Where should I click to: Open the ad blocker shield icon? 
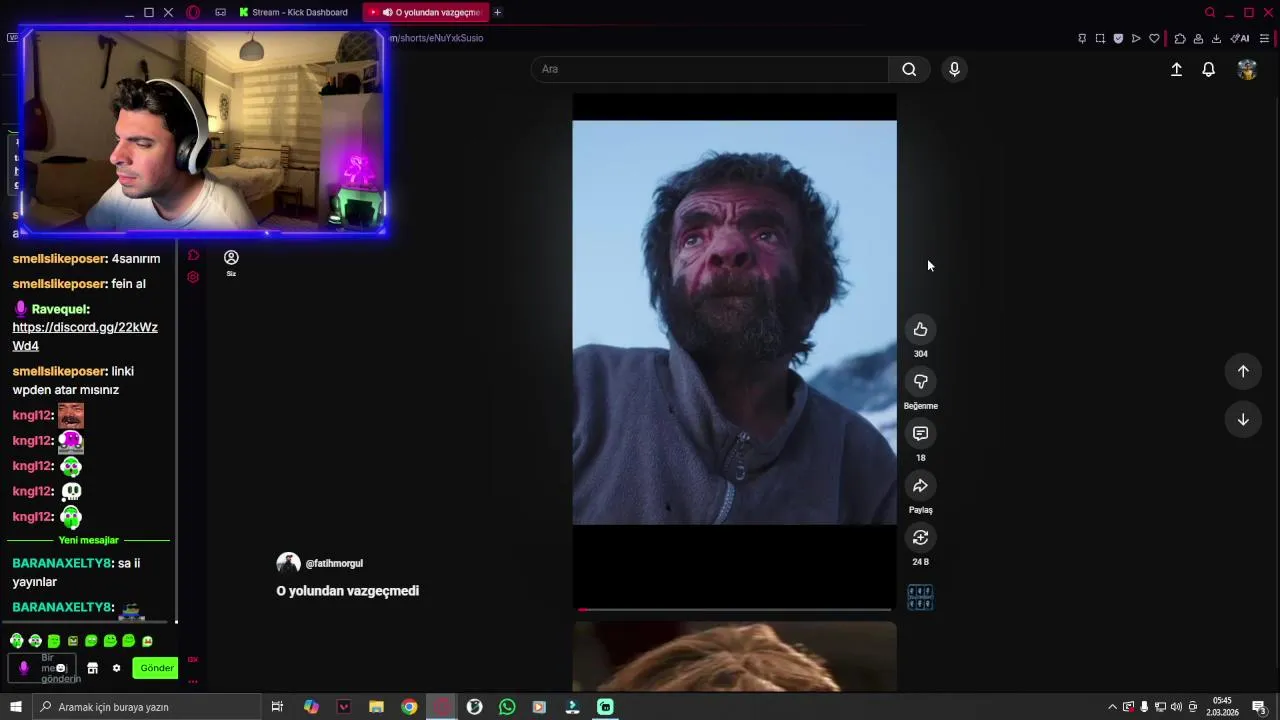tap(1118, 38)
